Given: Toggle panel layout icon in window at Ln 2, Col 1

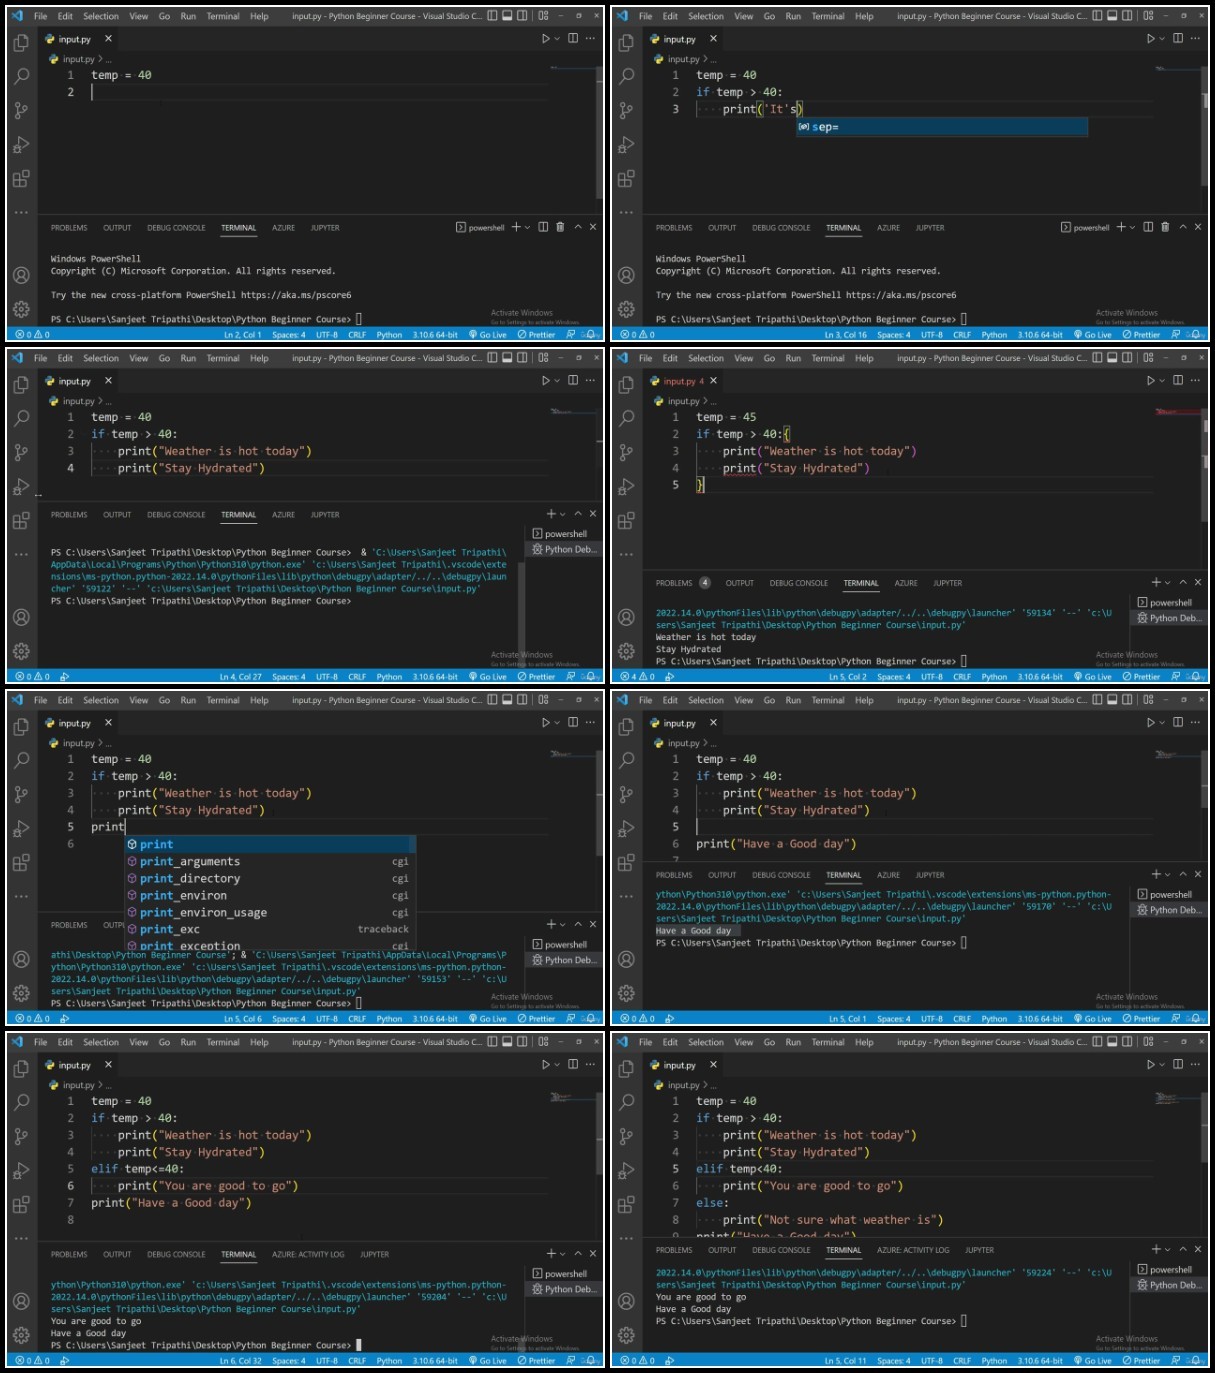Looking at the screenshot, I should [507, 16].
